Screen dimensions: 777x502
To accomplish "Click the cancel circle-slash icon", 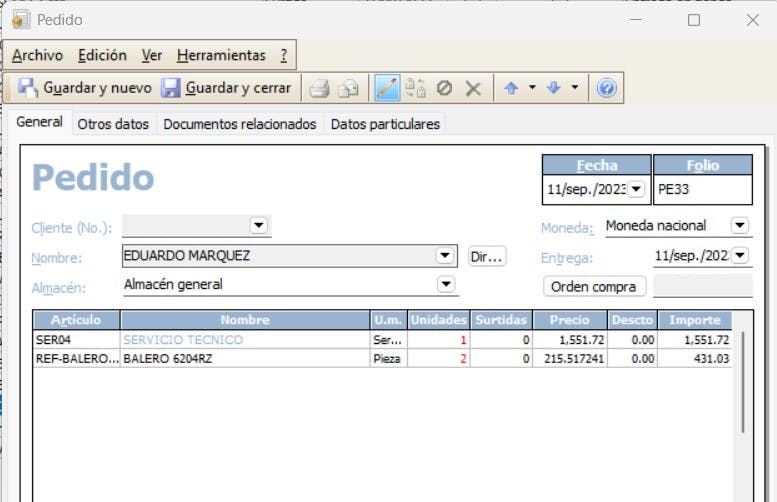I will click(x=444, y=88).
